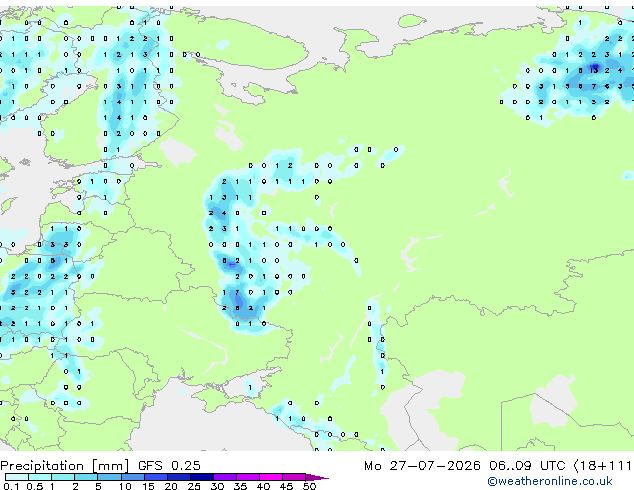Screen dimensions: 634x490
Task: Open the weatheronline.co.uk copyright link
Action: [549, 481]
